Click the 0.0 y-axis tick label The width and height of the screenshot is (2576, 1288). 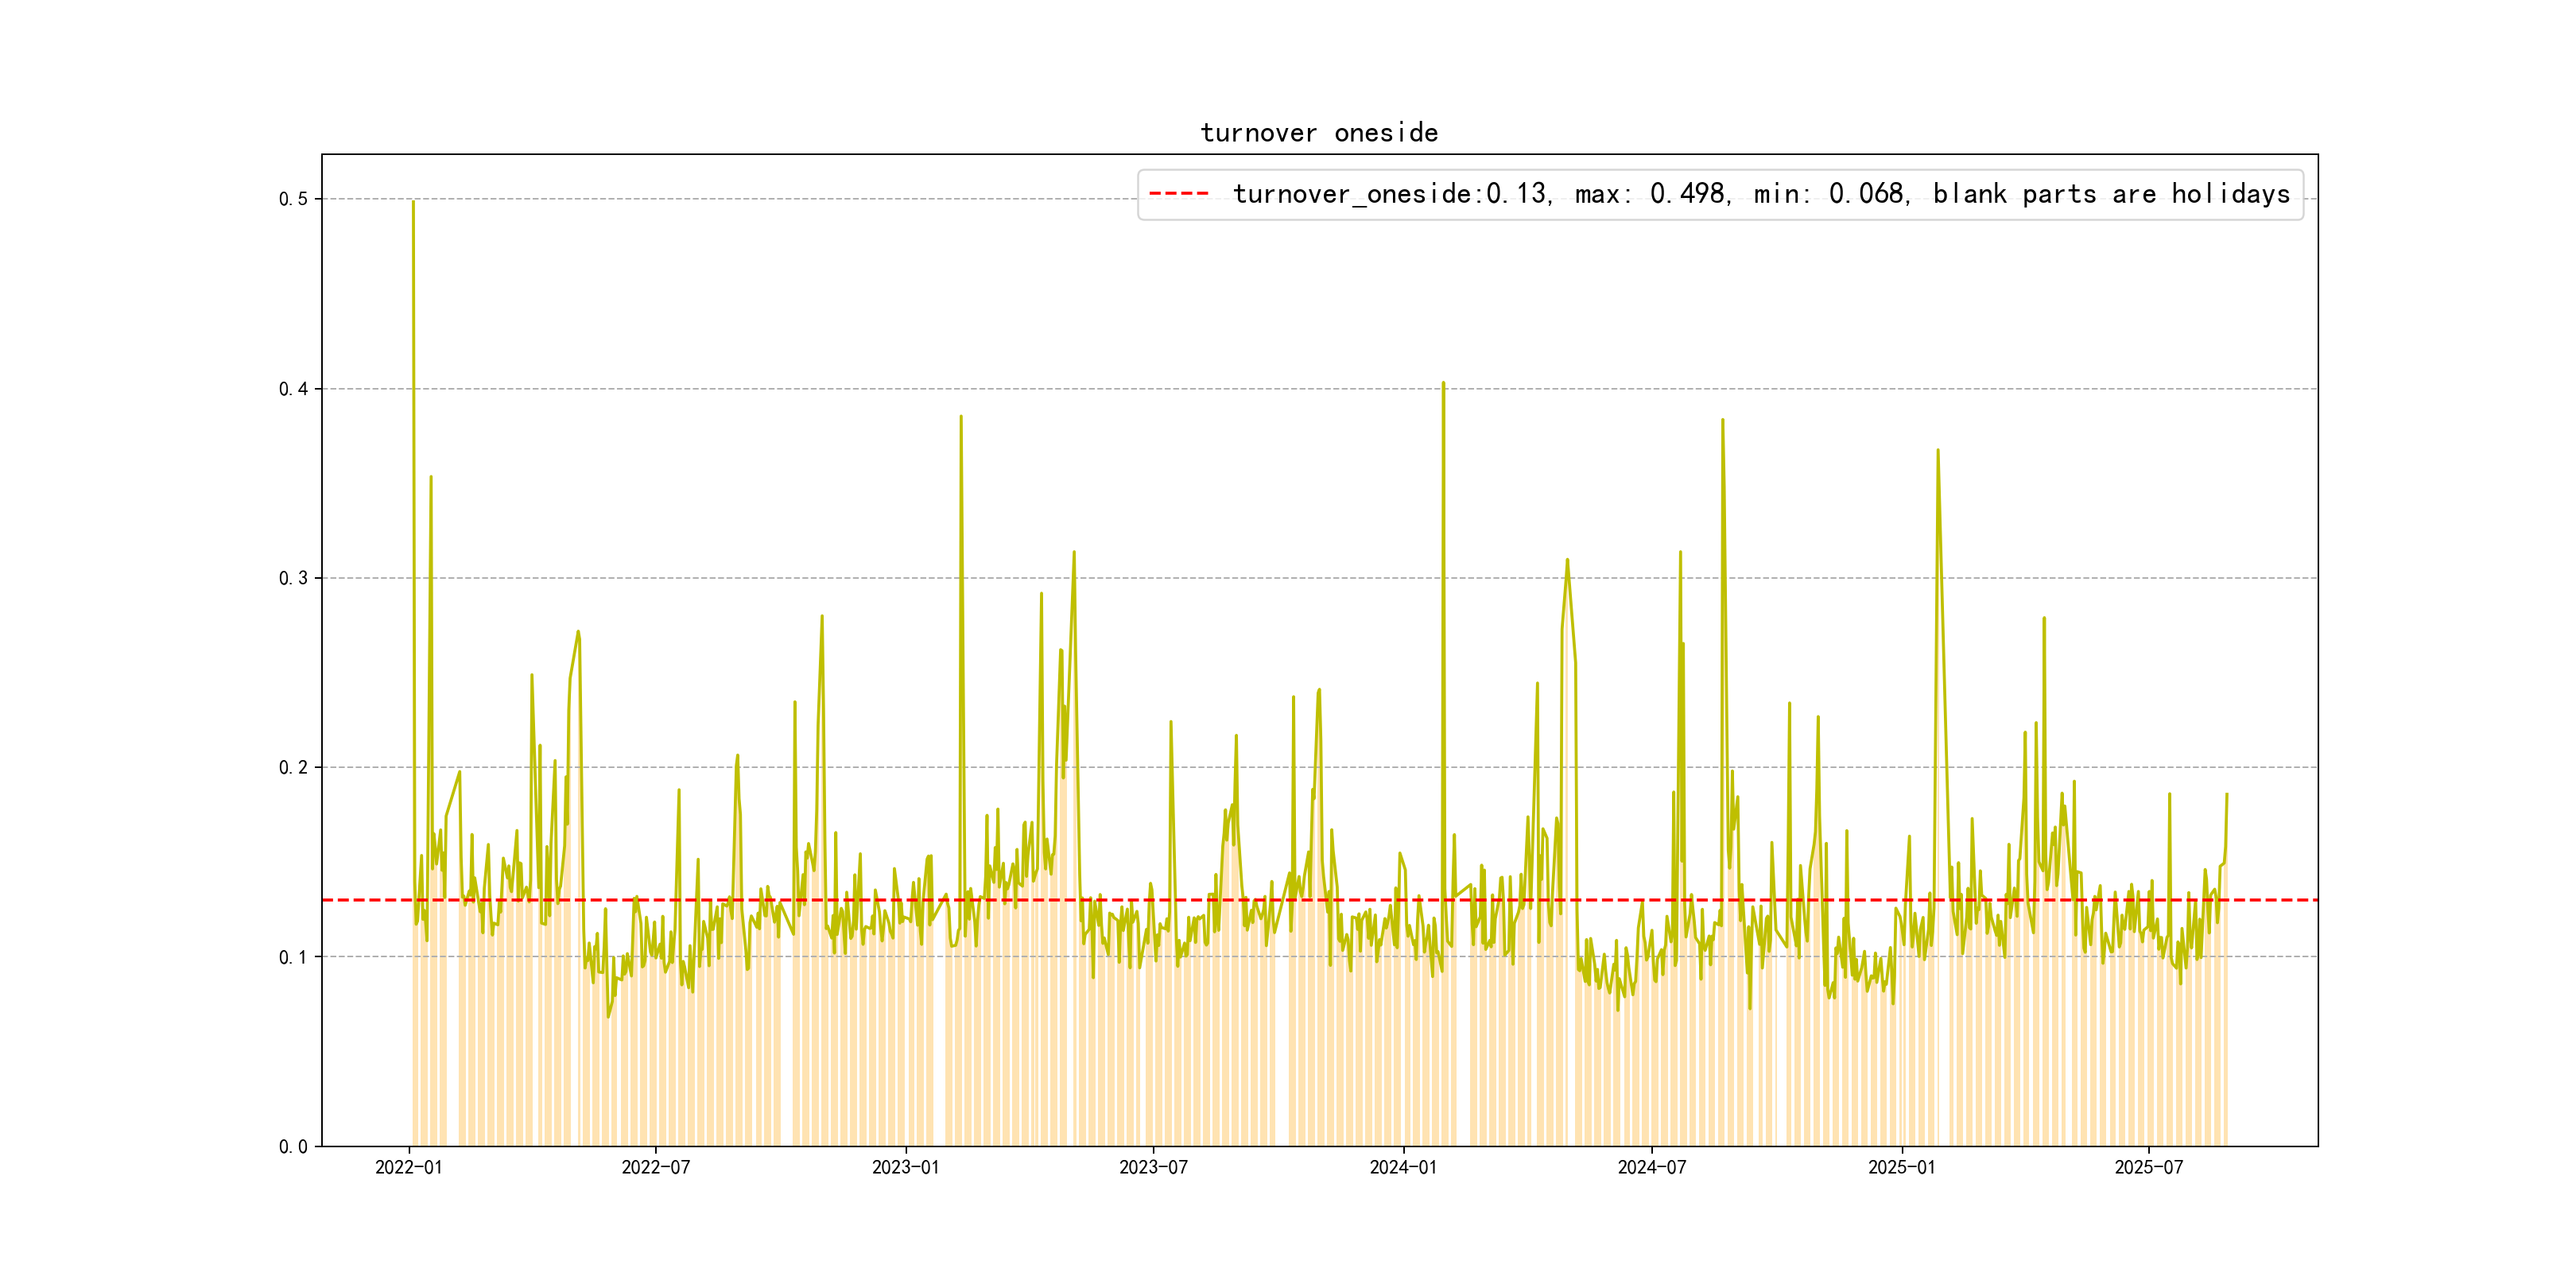tap(293, 1147)
